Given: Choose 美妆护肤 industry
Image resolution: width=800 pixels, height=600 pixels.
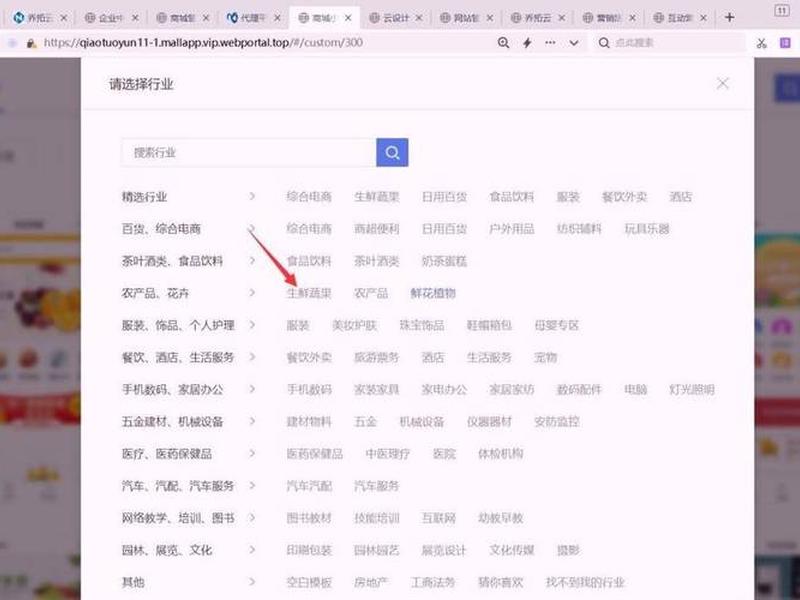Looking at the screenshot, I should 354,326.
